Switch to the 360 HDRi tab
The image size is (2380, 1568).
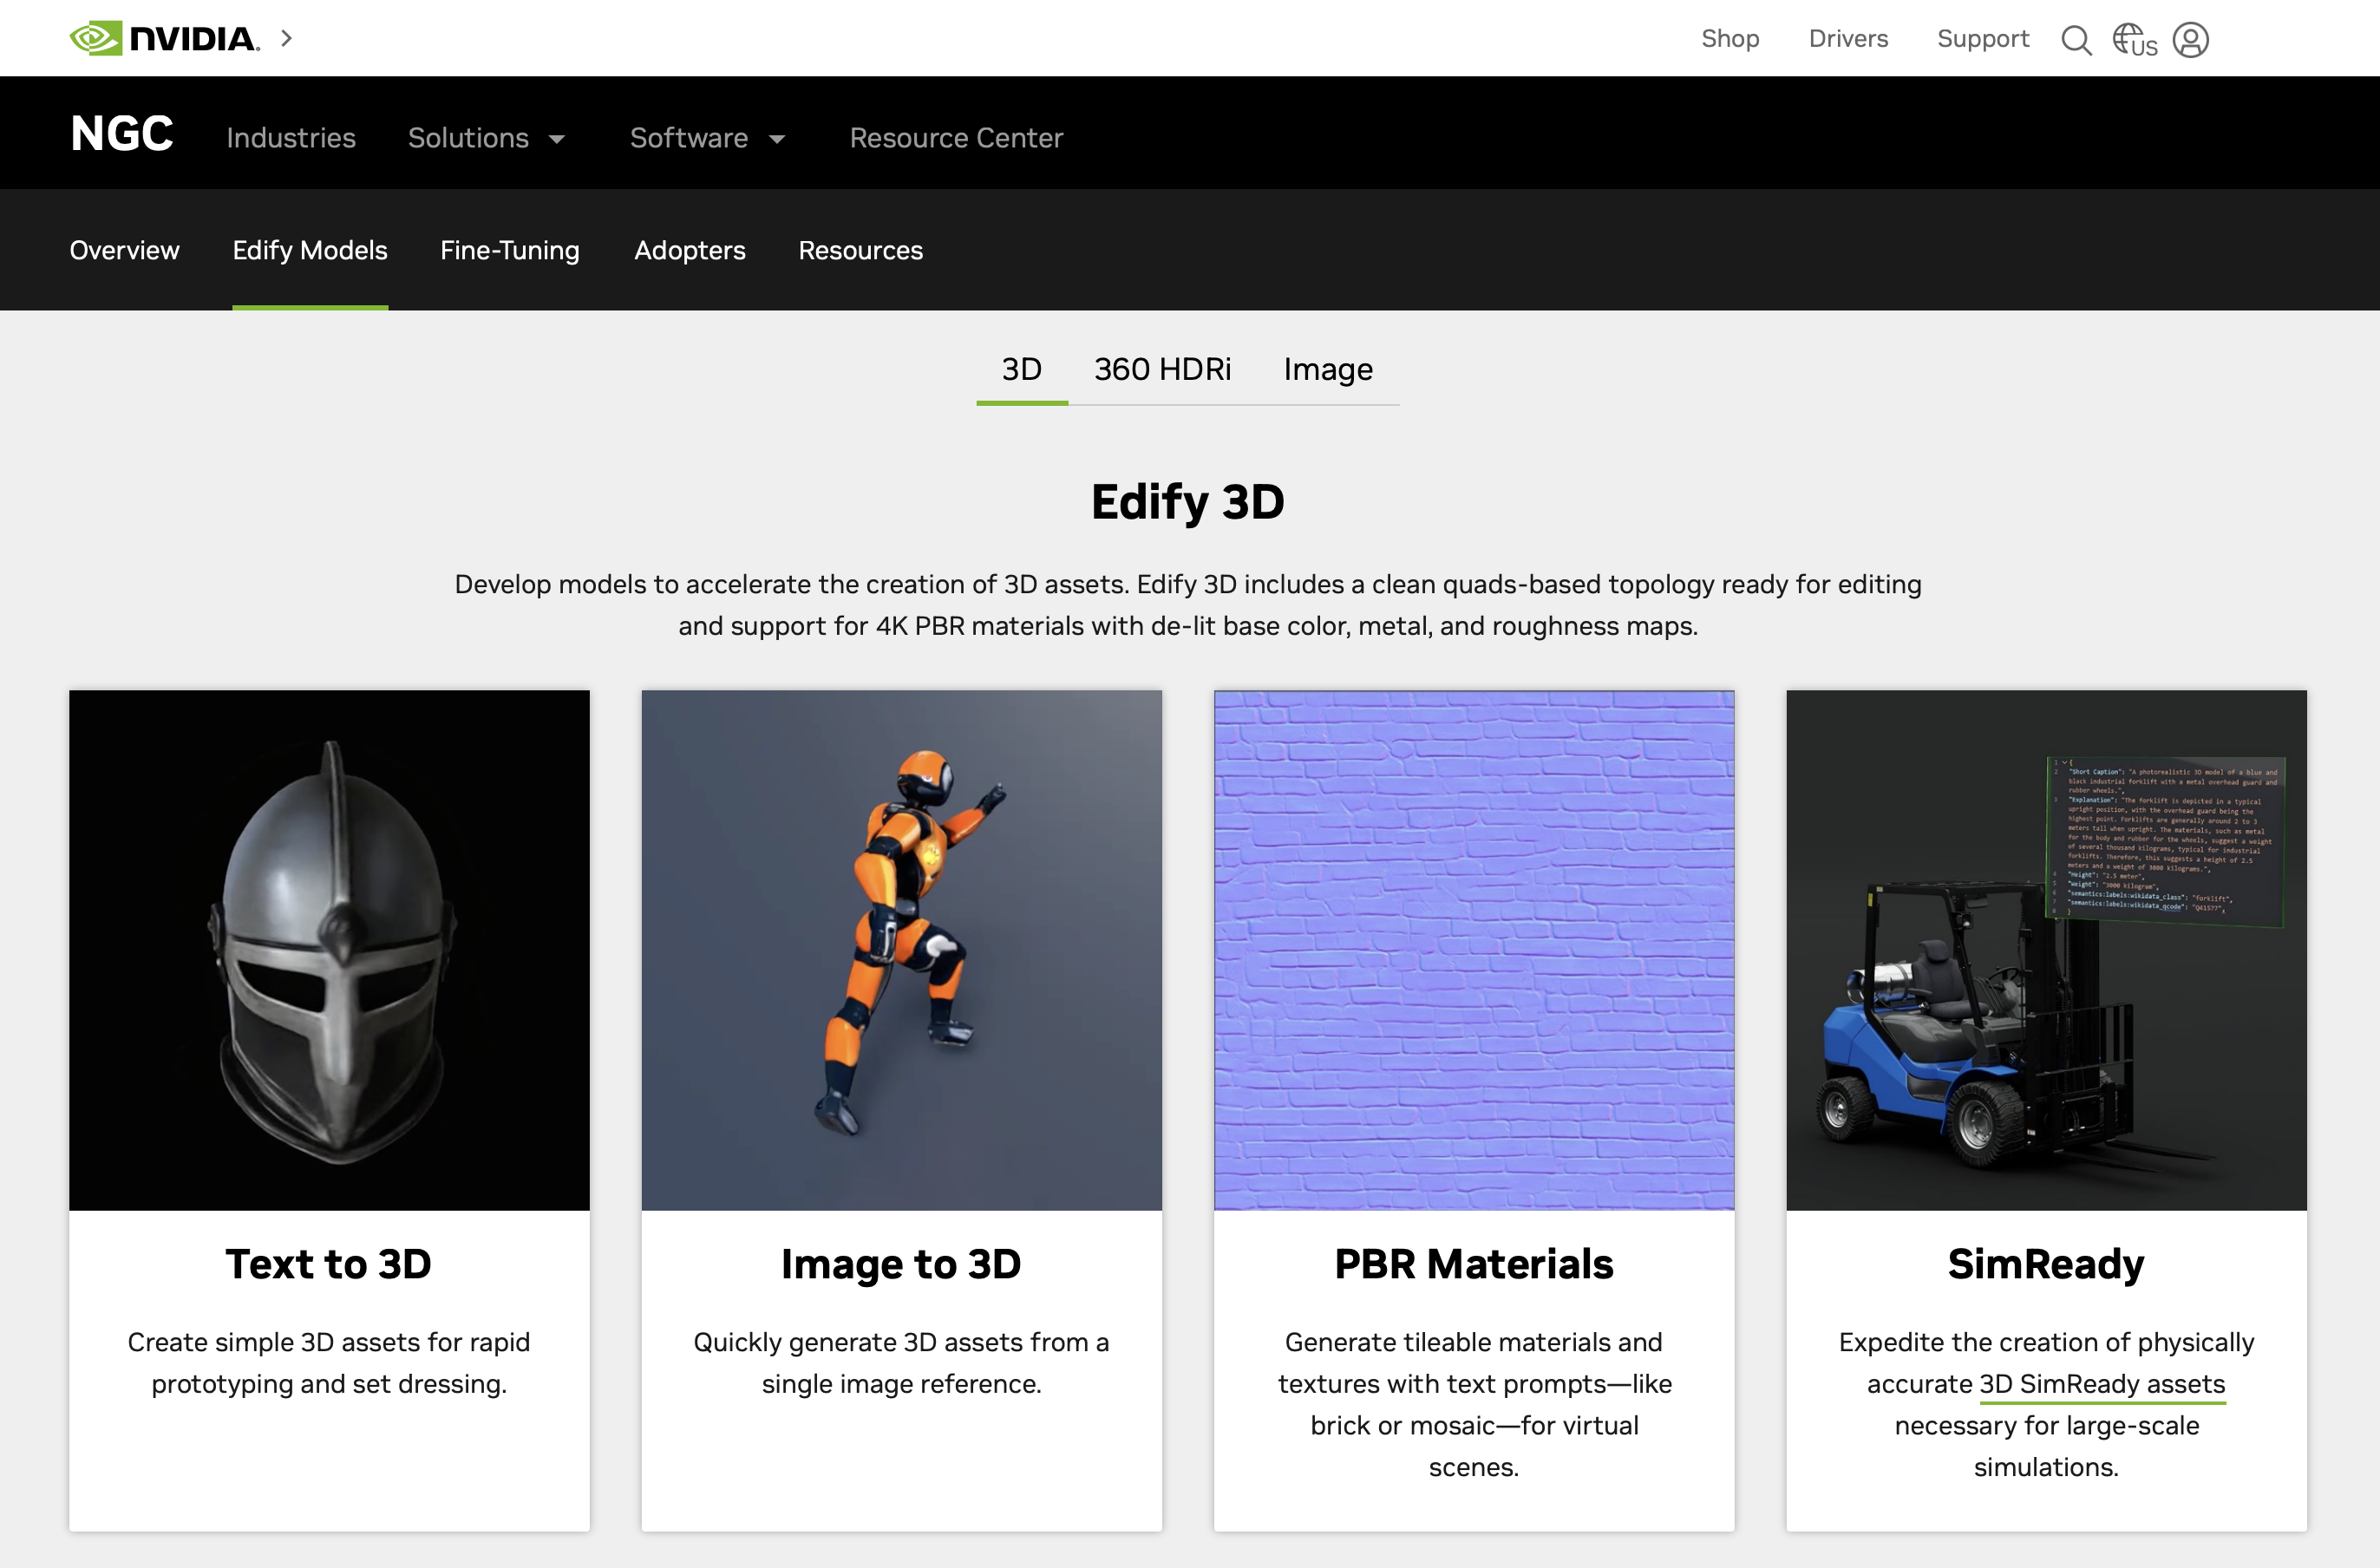tap(1162, 370)
